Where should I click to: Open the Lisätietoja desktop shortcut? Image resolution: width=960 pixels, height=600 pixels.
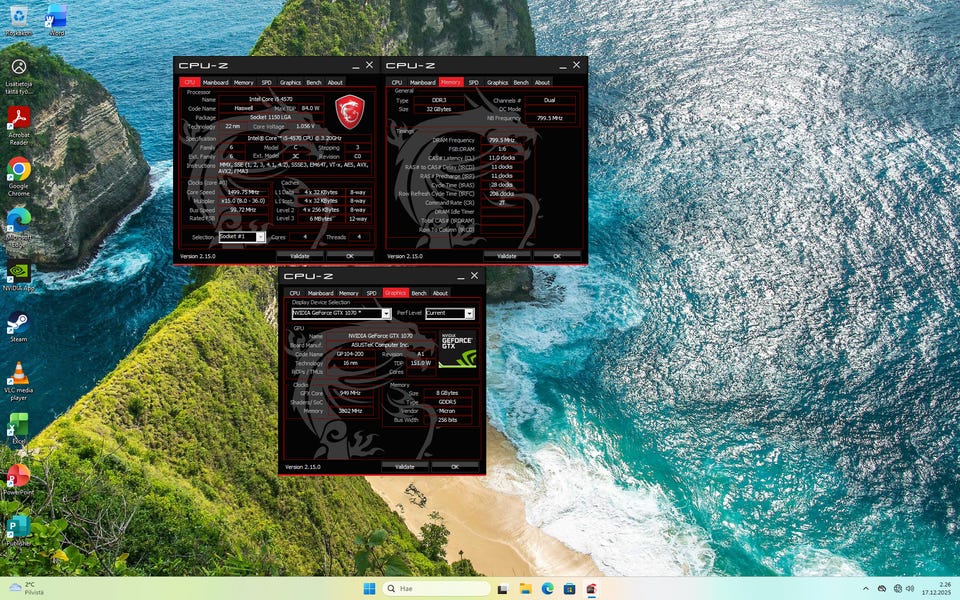(x=18, y=76)
